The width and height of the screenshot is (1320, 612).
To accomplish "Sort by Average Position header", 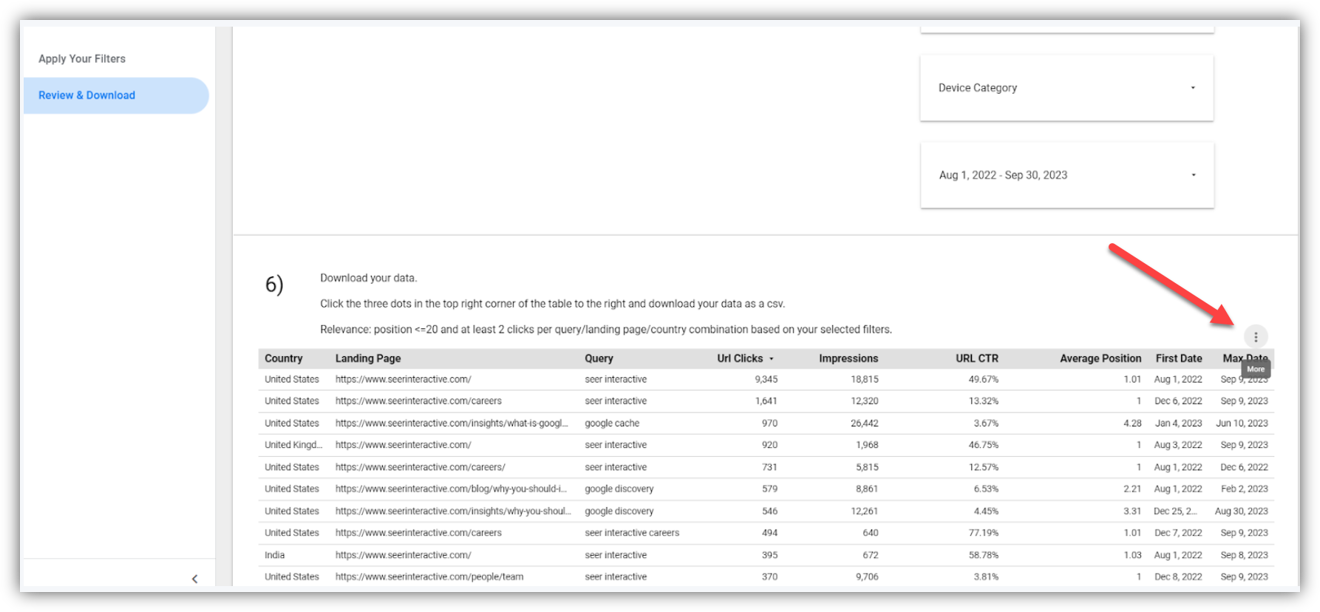I will [x=1100, y=359].
